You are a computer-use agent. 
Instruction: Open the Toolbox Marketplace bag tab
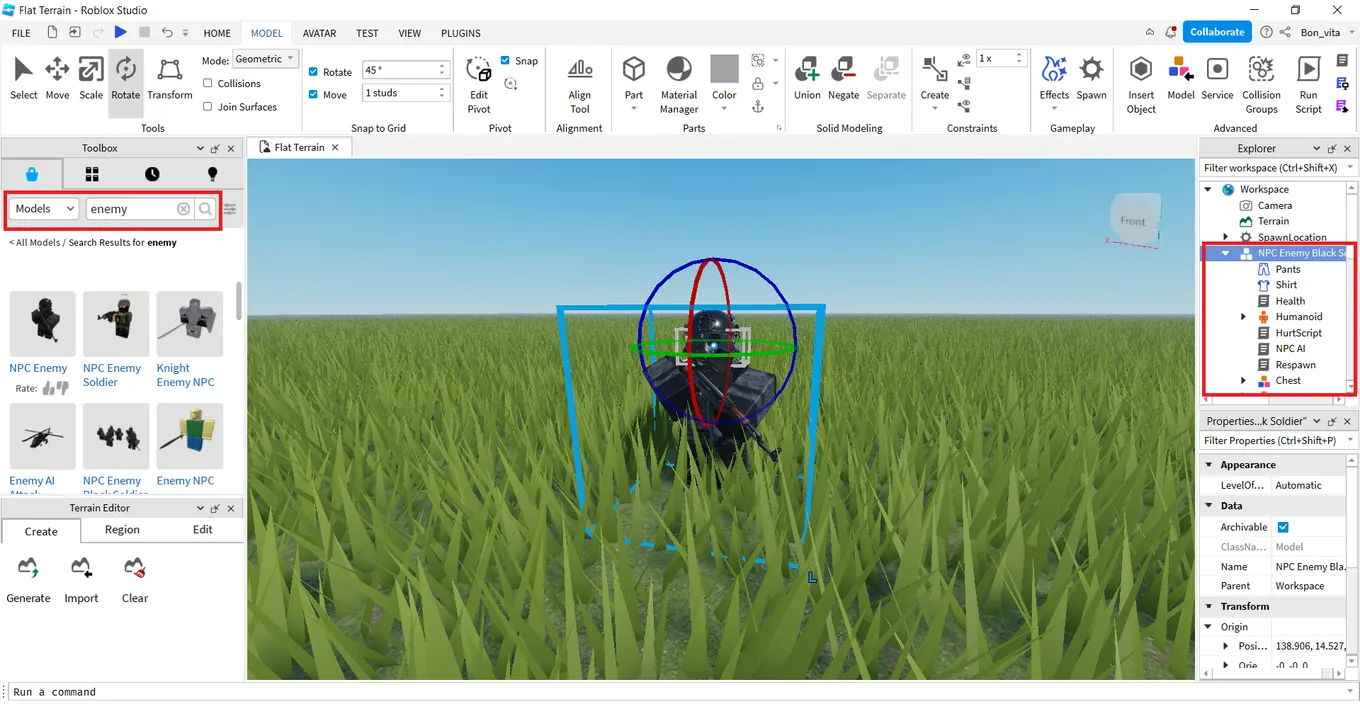32,174
